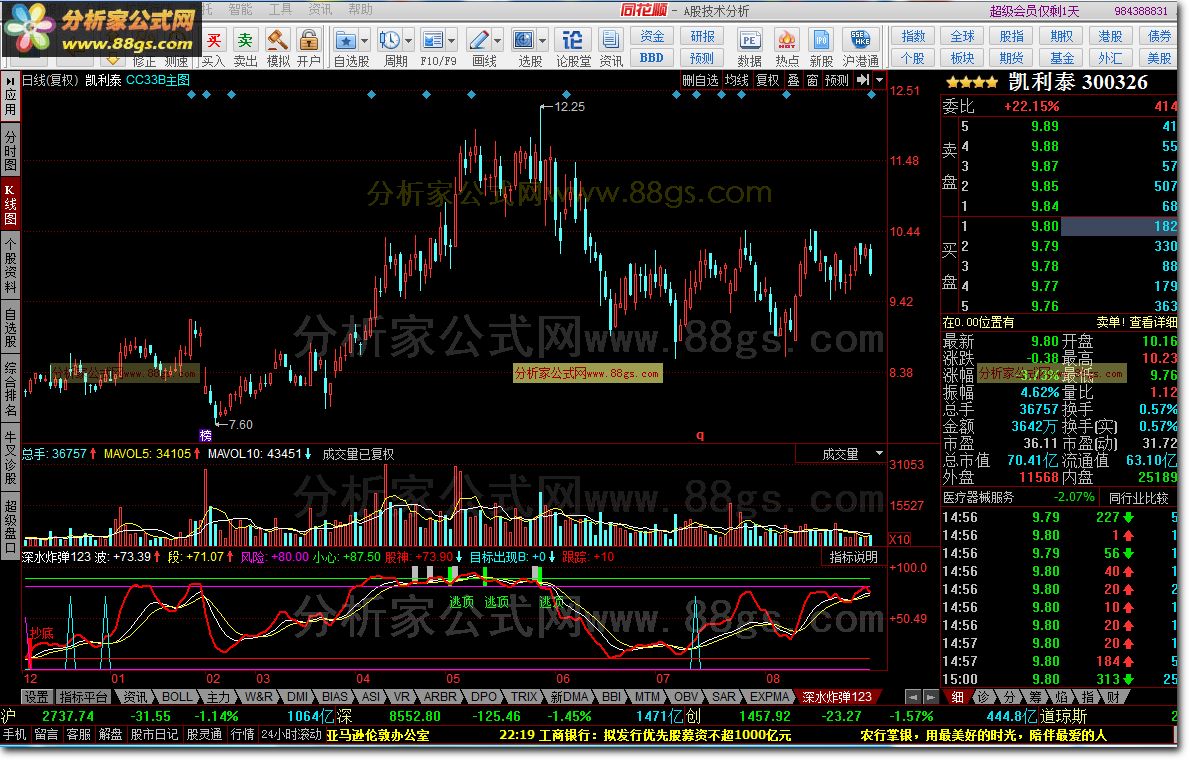The height and width of the screenshot is (760, 1190).
Task: Click the 同行业比较 link
Action: click(1138, 498)
